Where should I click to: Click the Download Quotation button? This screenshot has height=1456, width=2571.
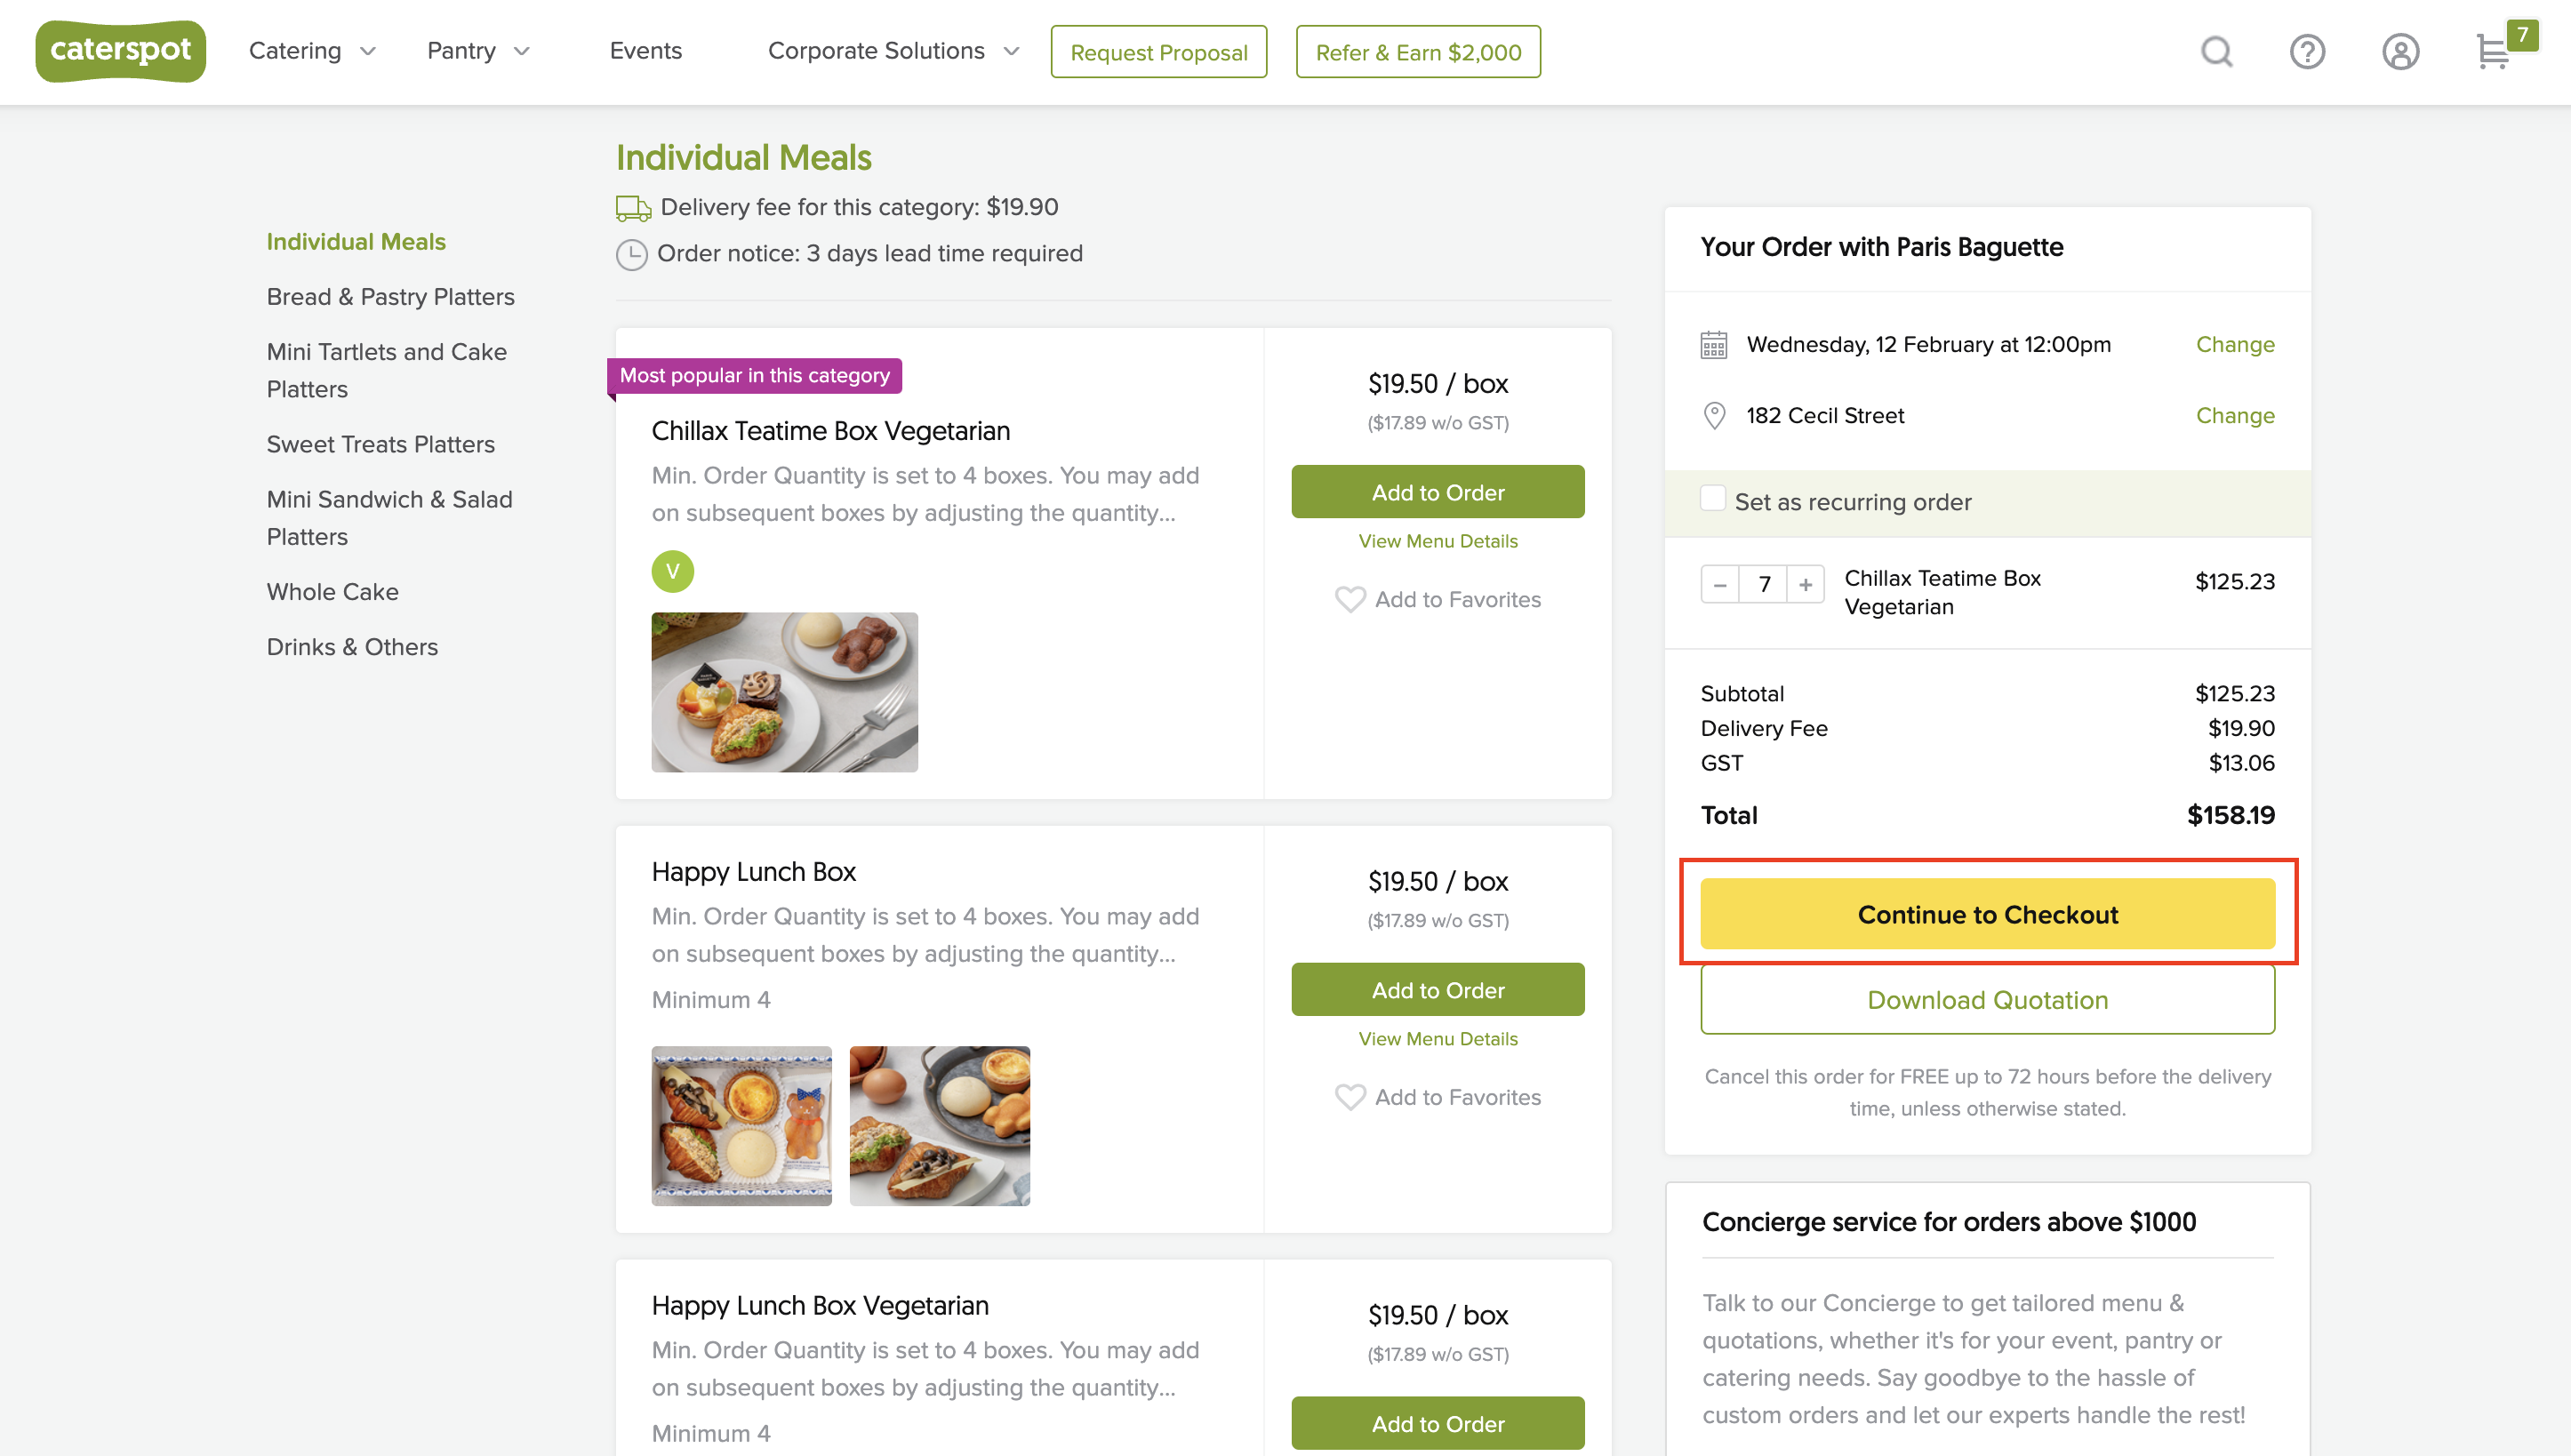(x=1987, y=1000)
